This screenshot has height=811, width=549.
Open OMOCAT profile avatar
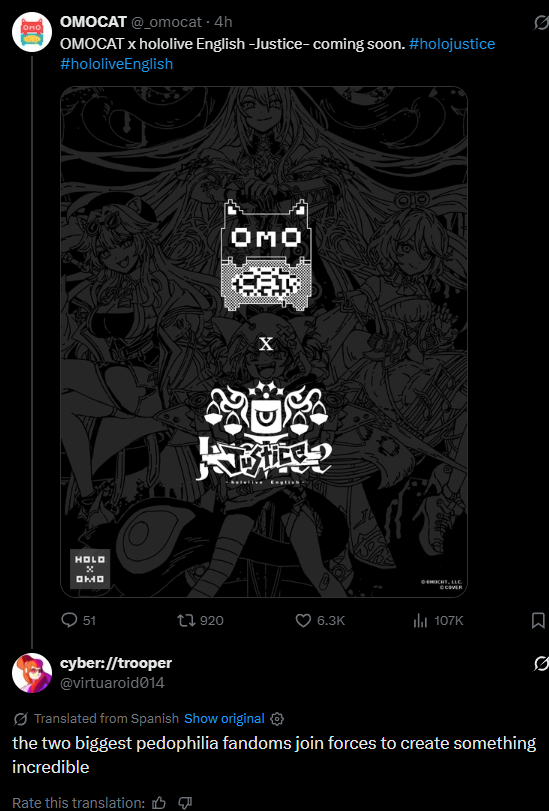tap(32, 32)
